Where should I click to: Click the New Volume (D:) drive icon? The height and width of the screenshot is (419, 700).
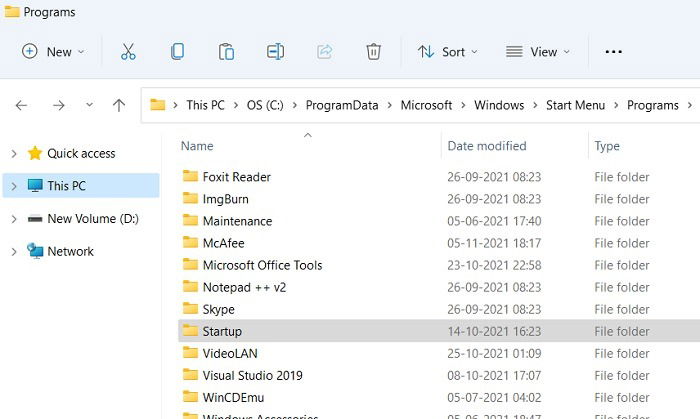coord(35,219)
